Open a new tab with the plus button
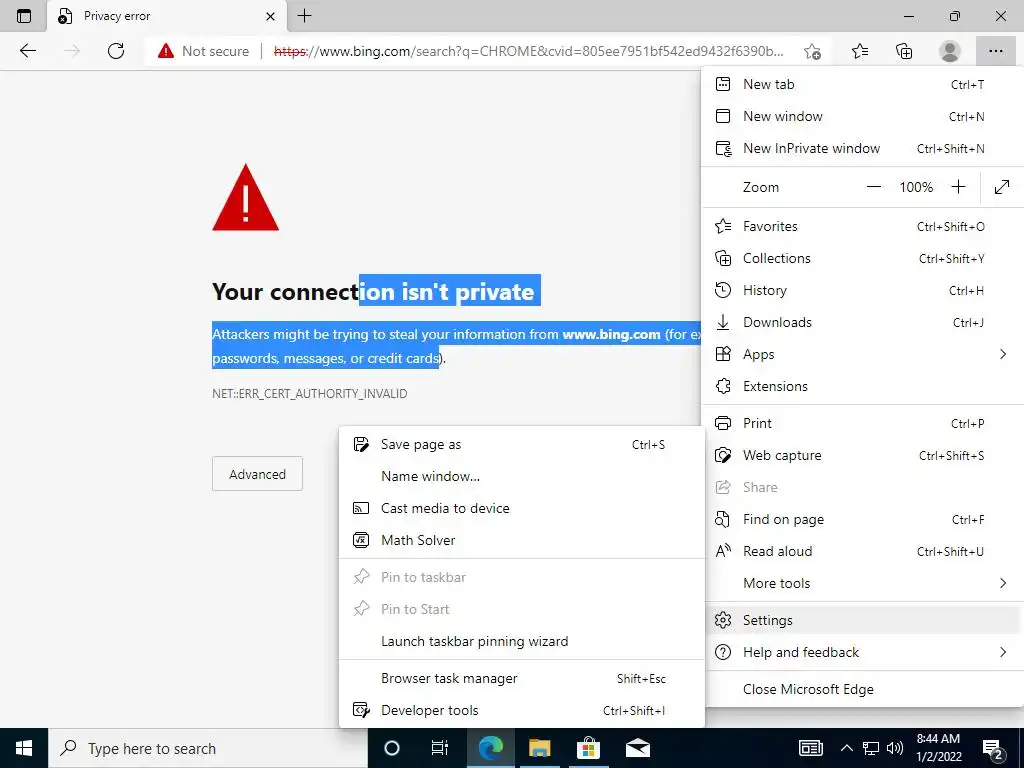The width and height of the screenshot is (1024, 768). pos(304,16)
